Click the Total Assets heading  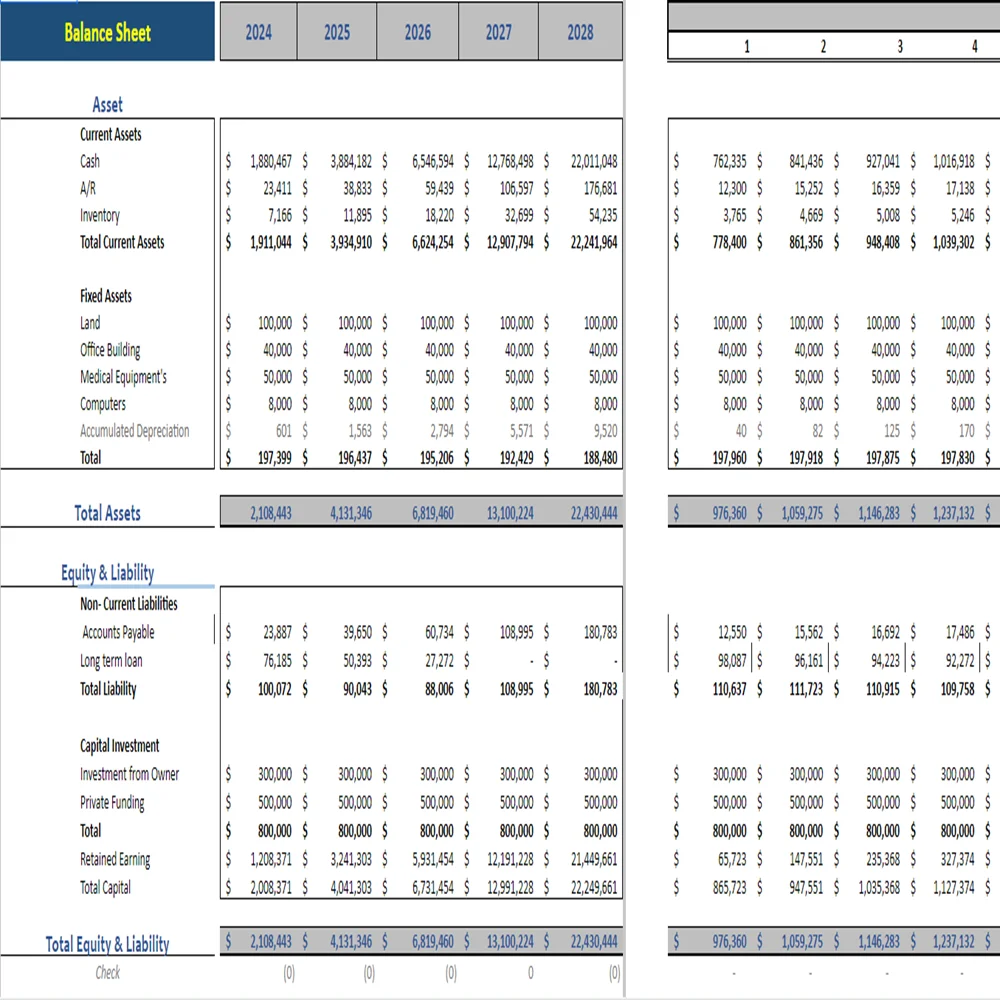coord(107,513)
